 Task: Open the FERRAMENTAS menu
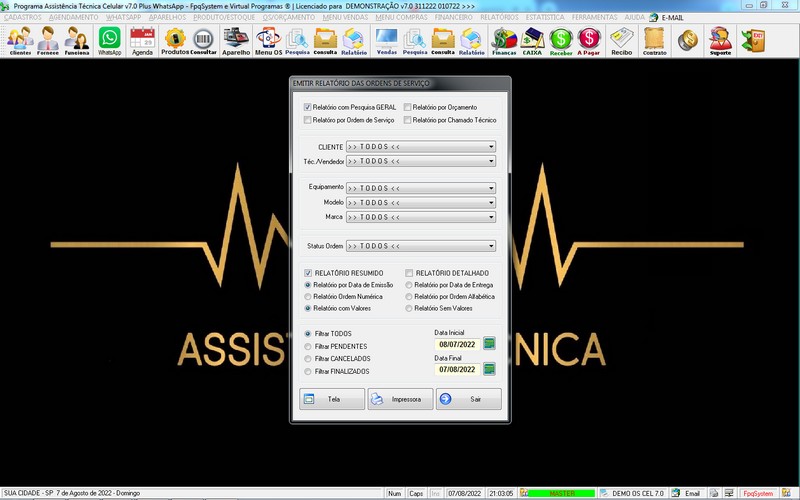(x=594, y=17)
